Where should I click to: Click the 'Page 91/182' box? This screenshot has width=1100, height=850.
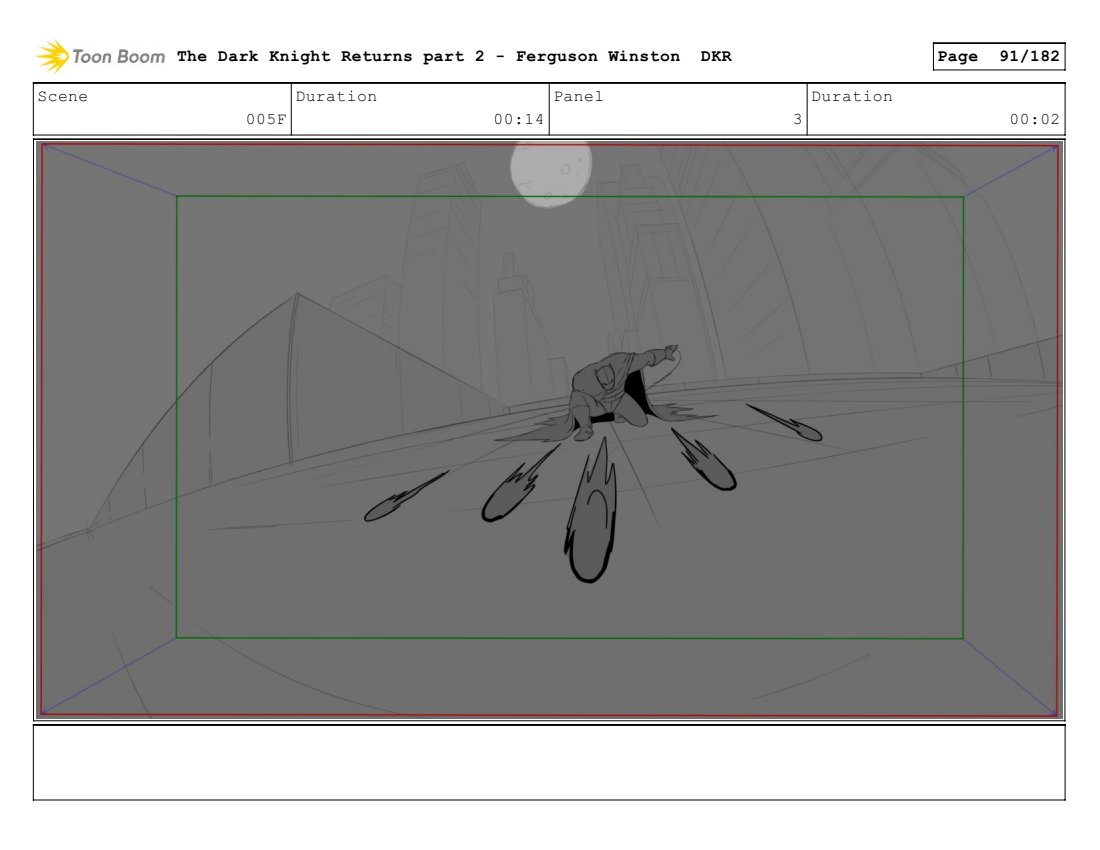pyautogui.click(x=998, y=56)
